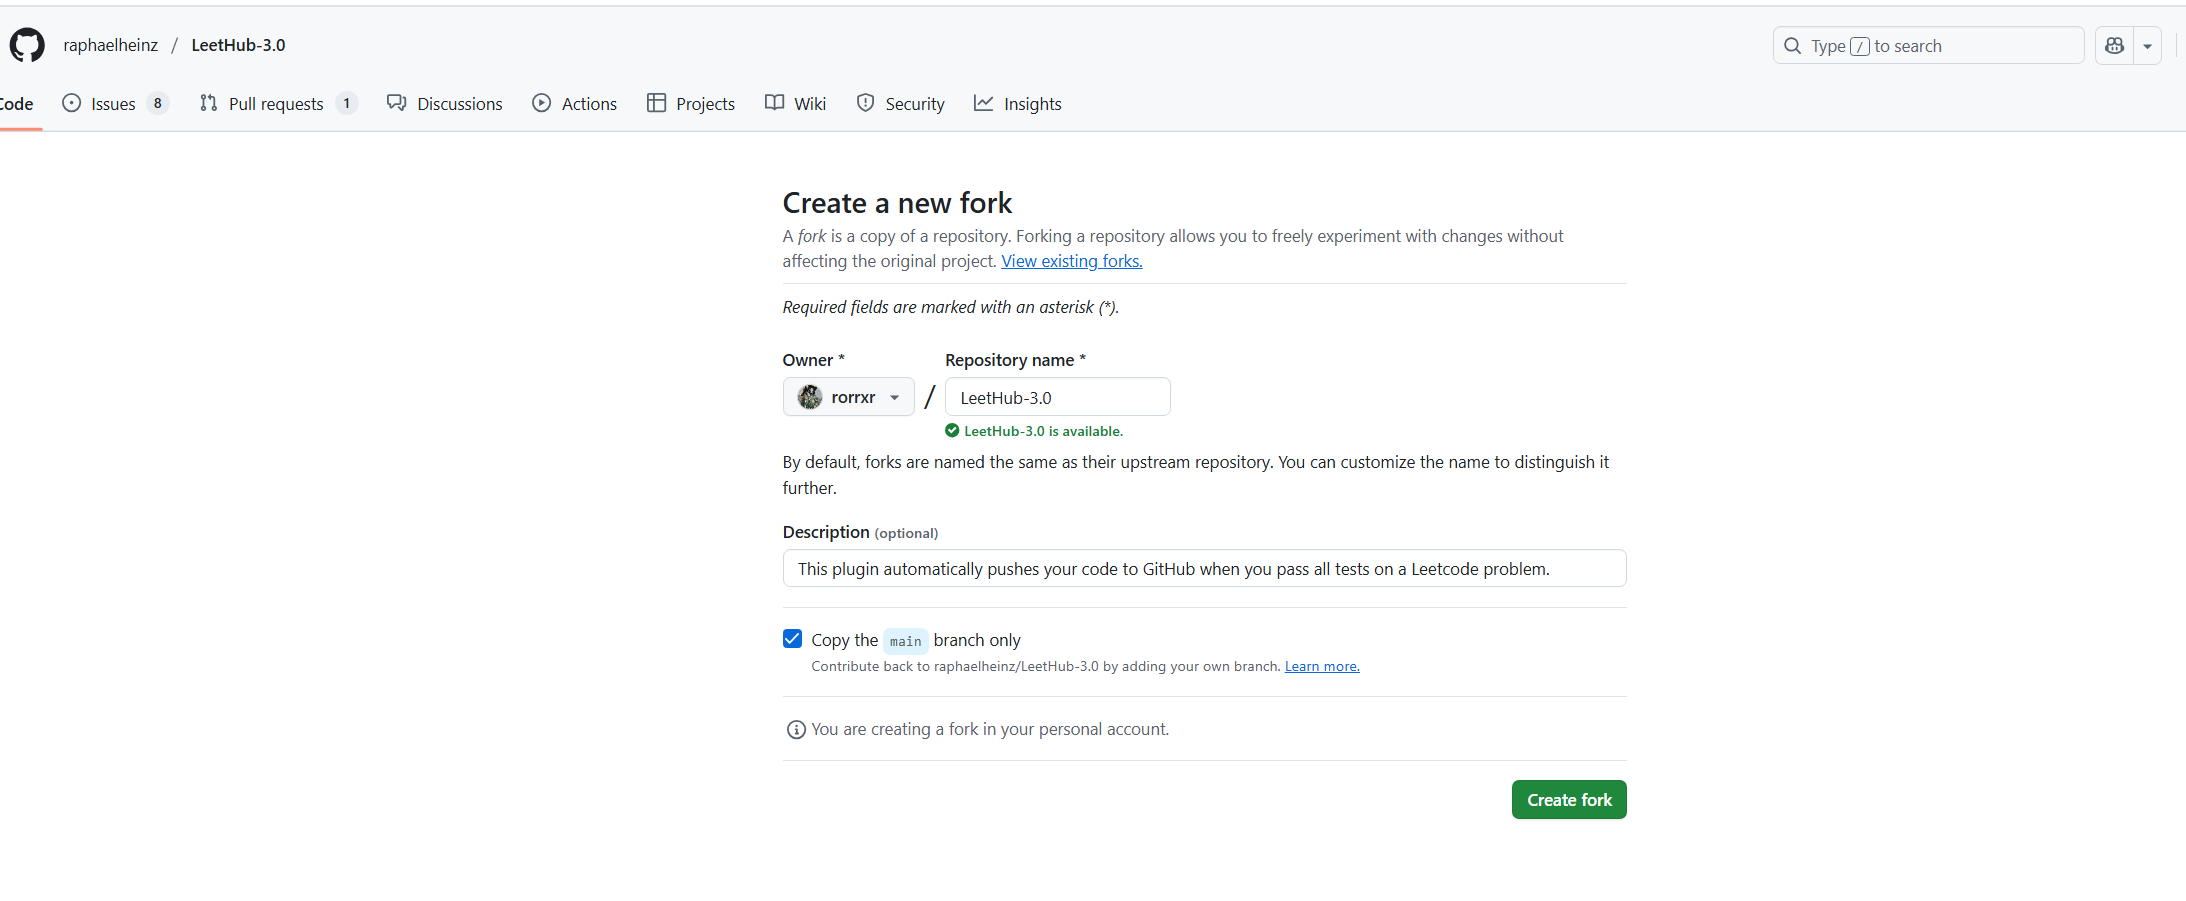The width and height of the screenshot is (2186, 901).
Task: Open the Wiki tab
Action: [796, 104]
